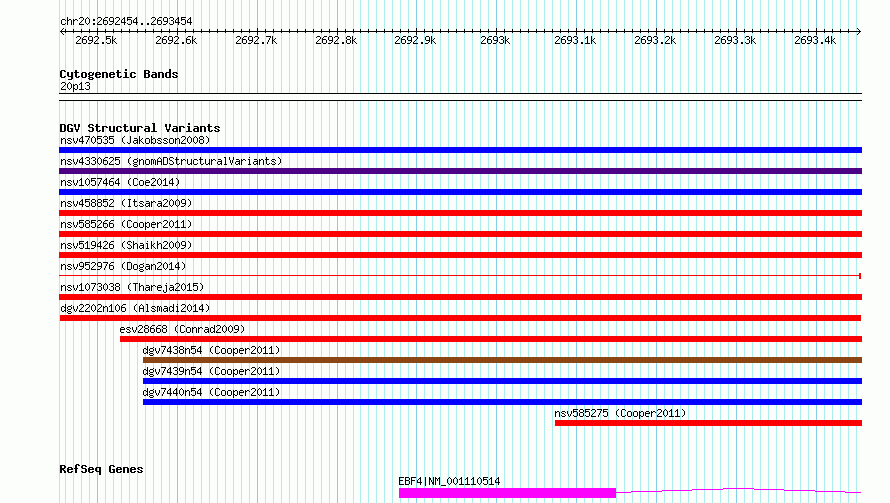Image resolution: width=890 pixels, height=503 pixels.
Task: Click the blue bar of nsv470535
Action: [x=460, y=150]
